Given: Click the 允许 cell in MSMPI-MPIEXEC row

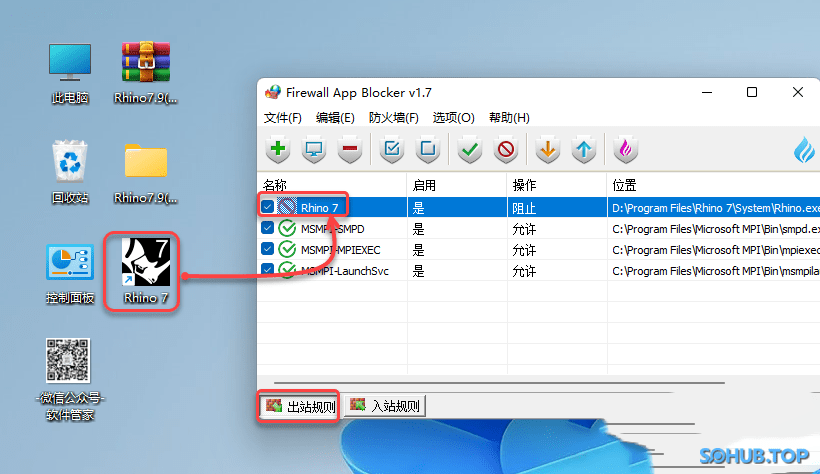Looking at the screenshot, I should 556,250.
